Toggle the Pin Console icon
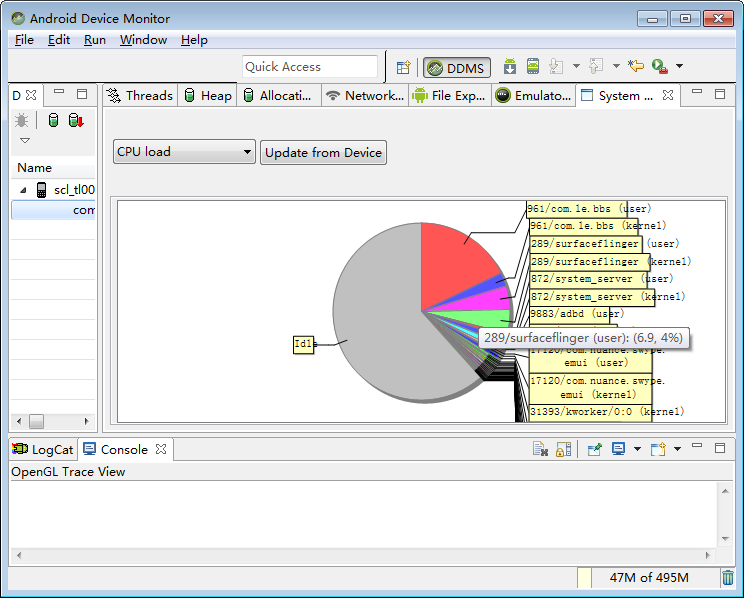 coord(595,449)
